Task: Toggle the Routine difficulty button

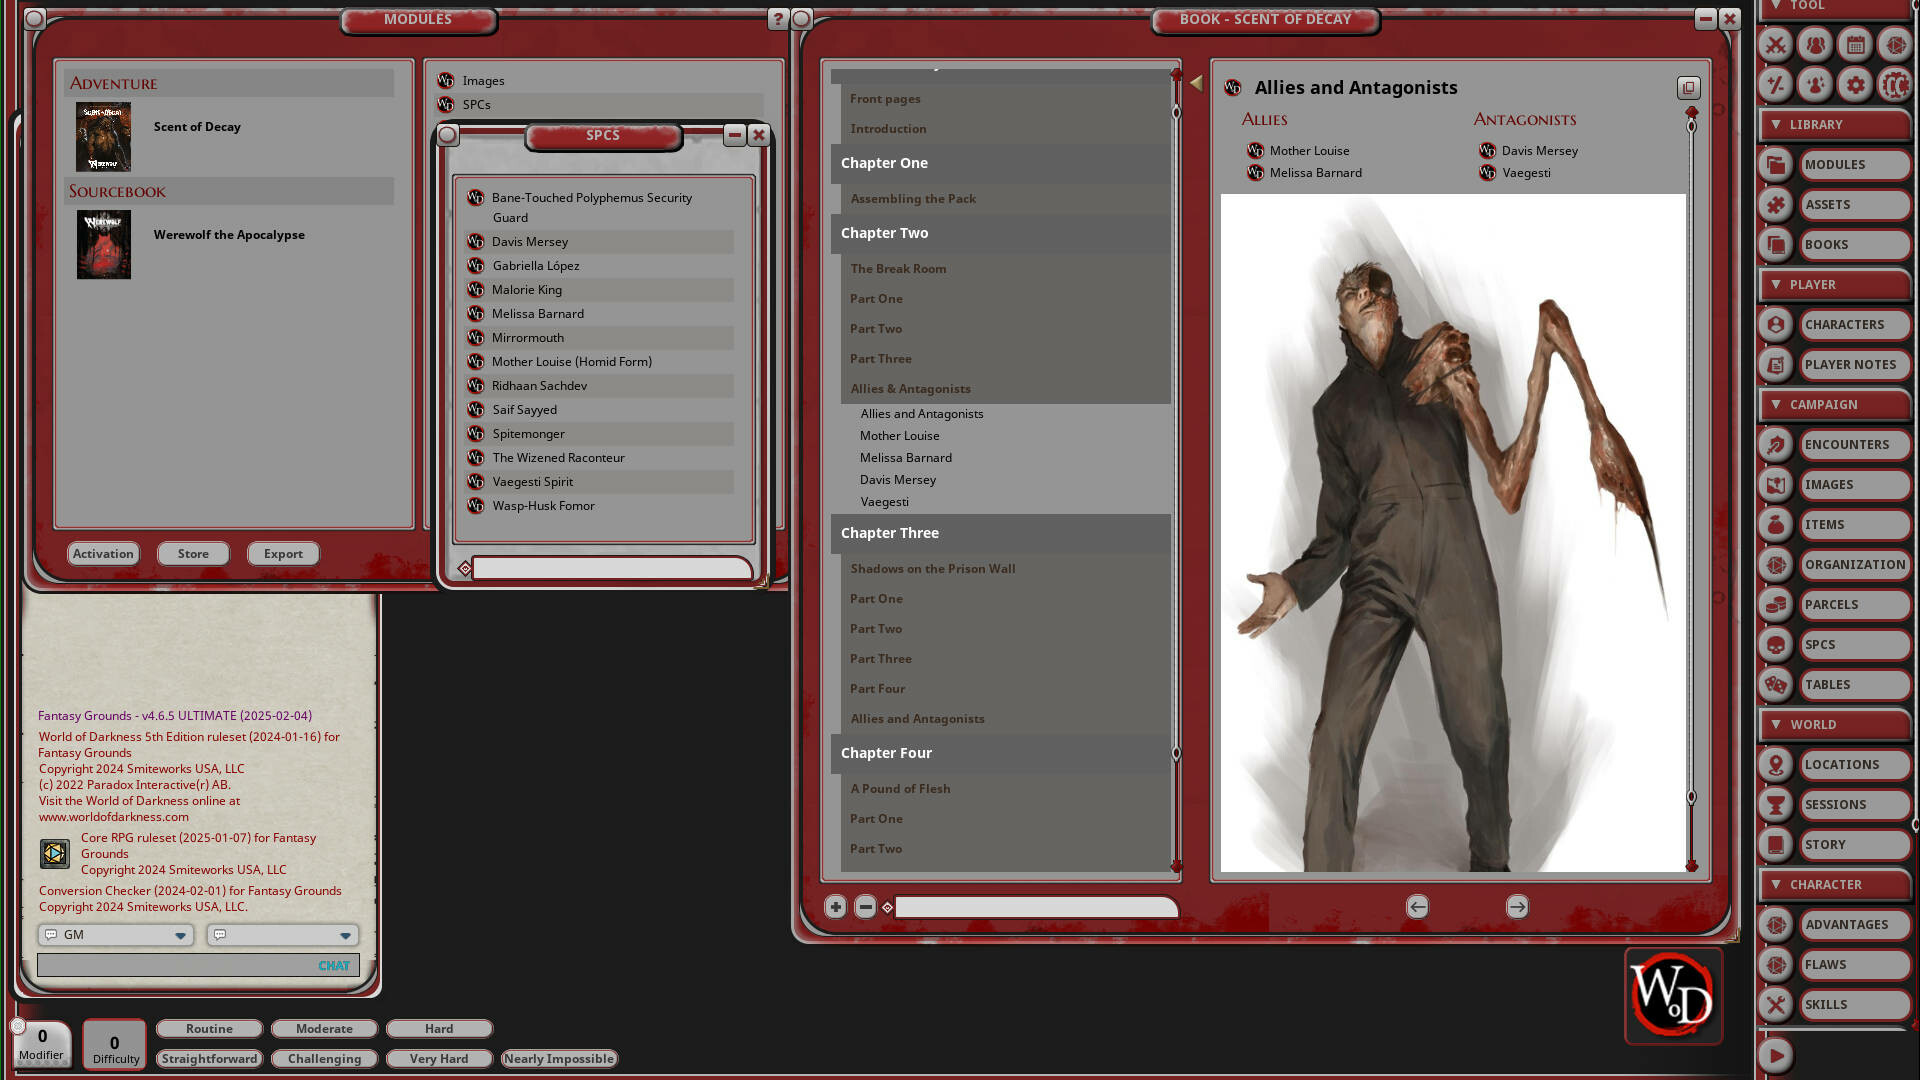Action: 209,1028
